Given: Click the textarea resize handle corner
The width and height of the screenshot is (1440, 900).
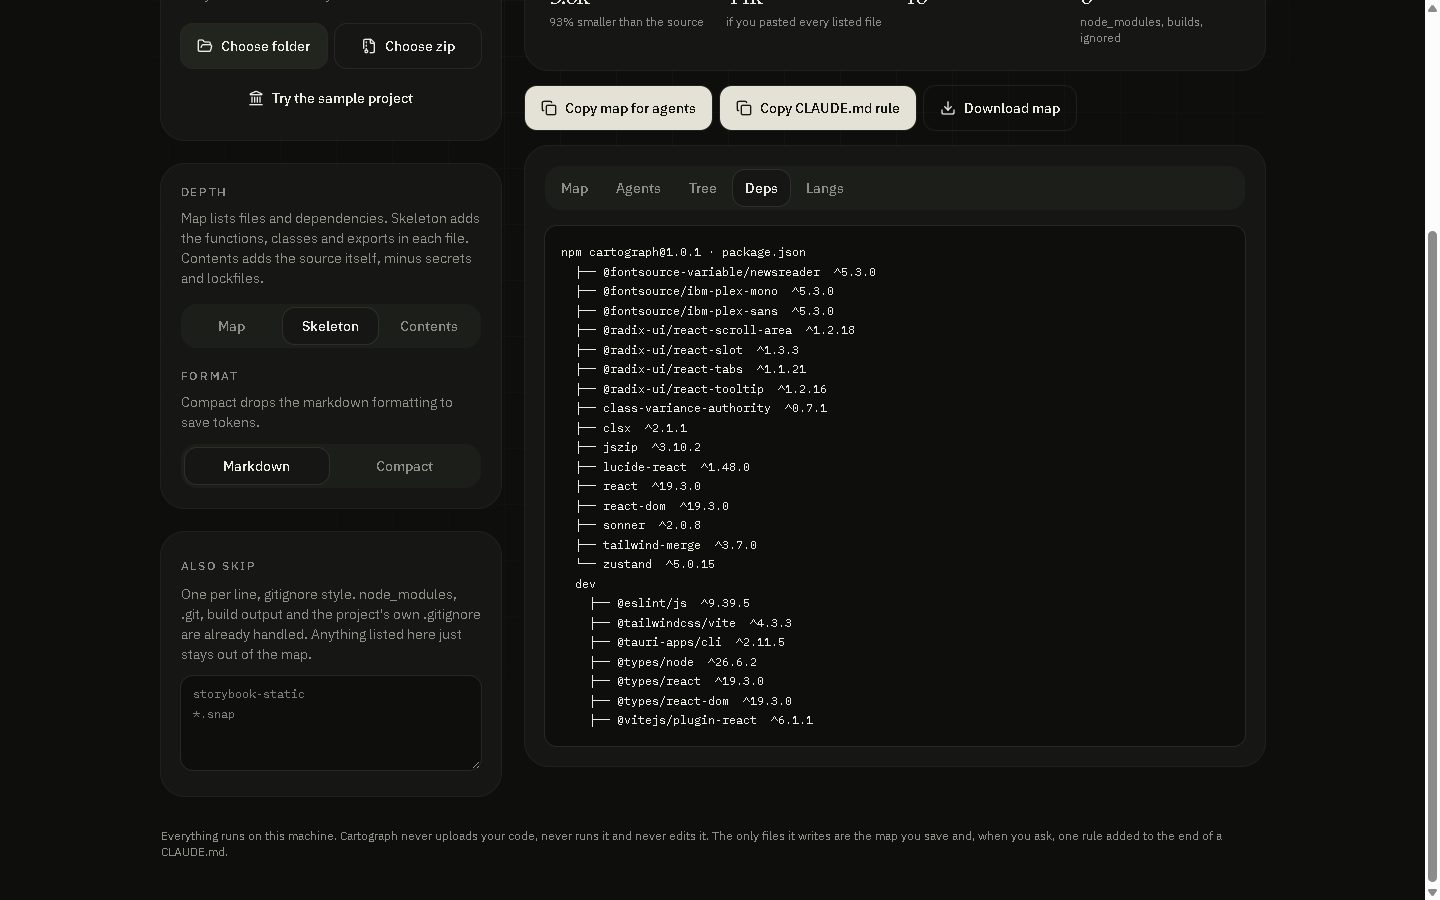Looking at the screenshot, I should point(475,764).
